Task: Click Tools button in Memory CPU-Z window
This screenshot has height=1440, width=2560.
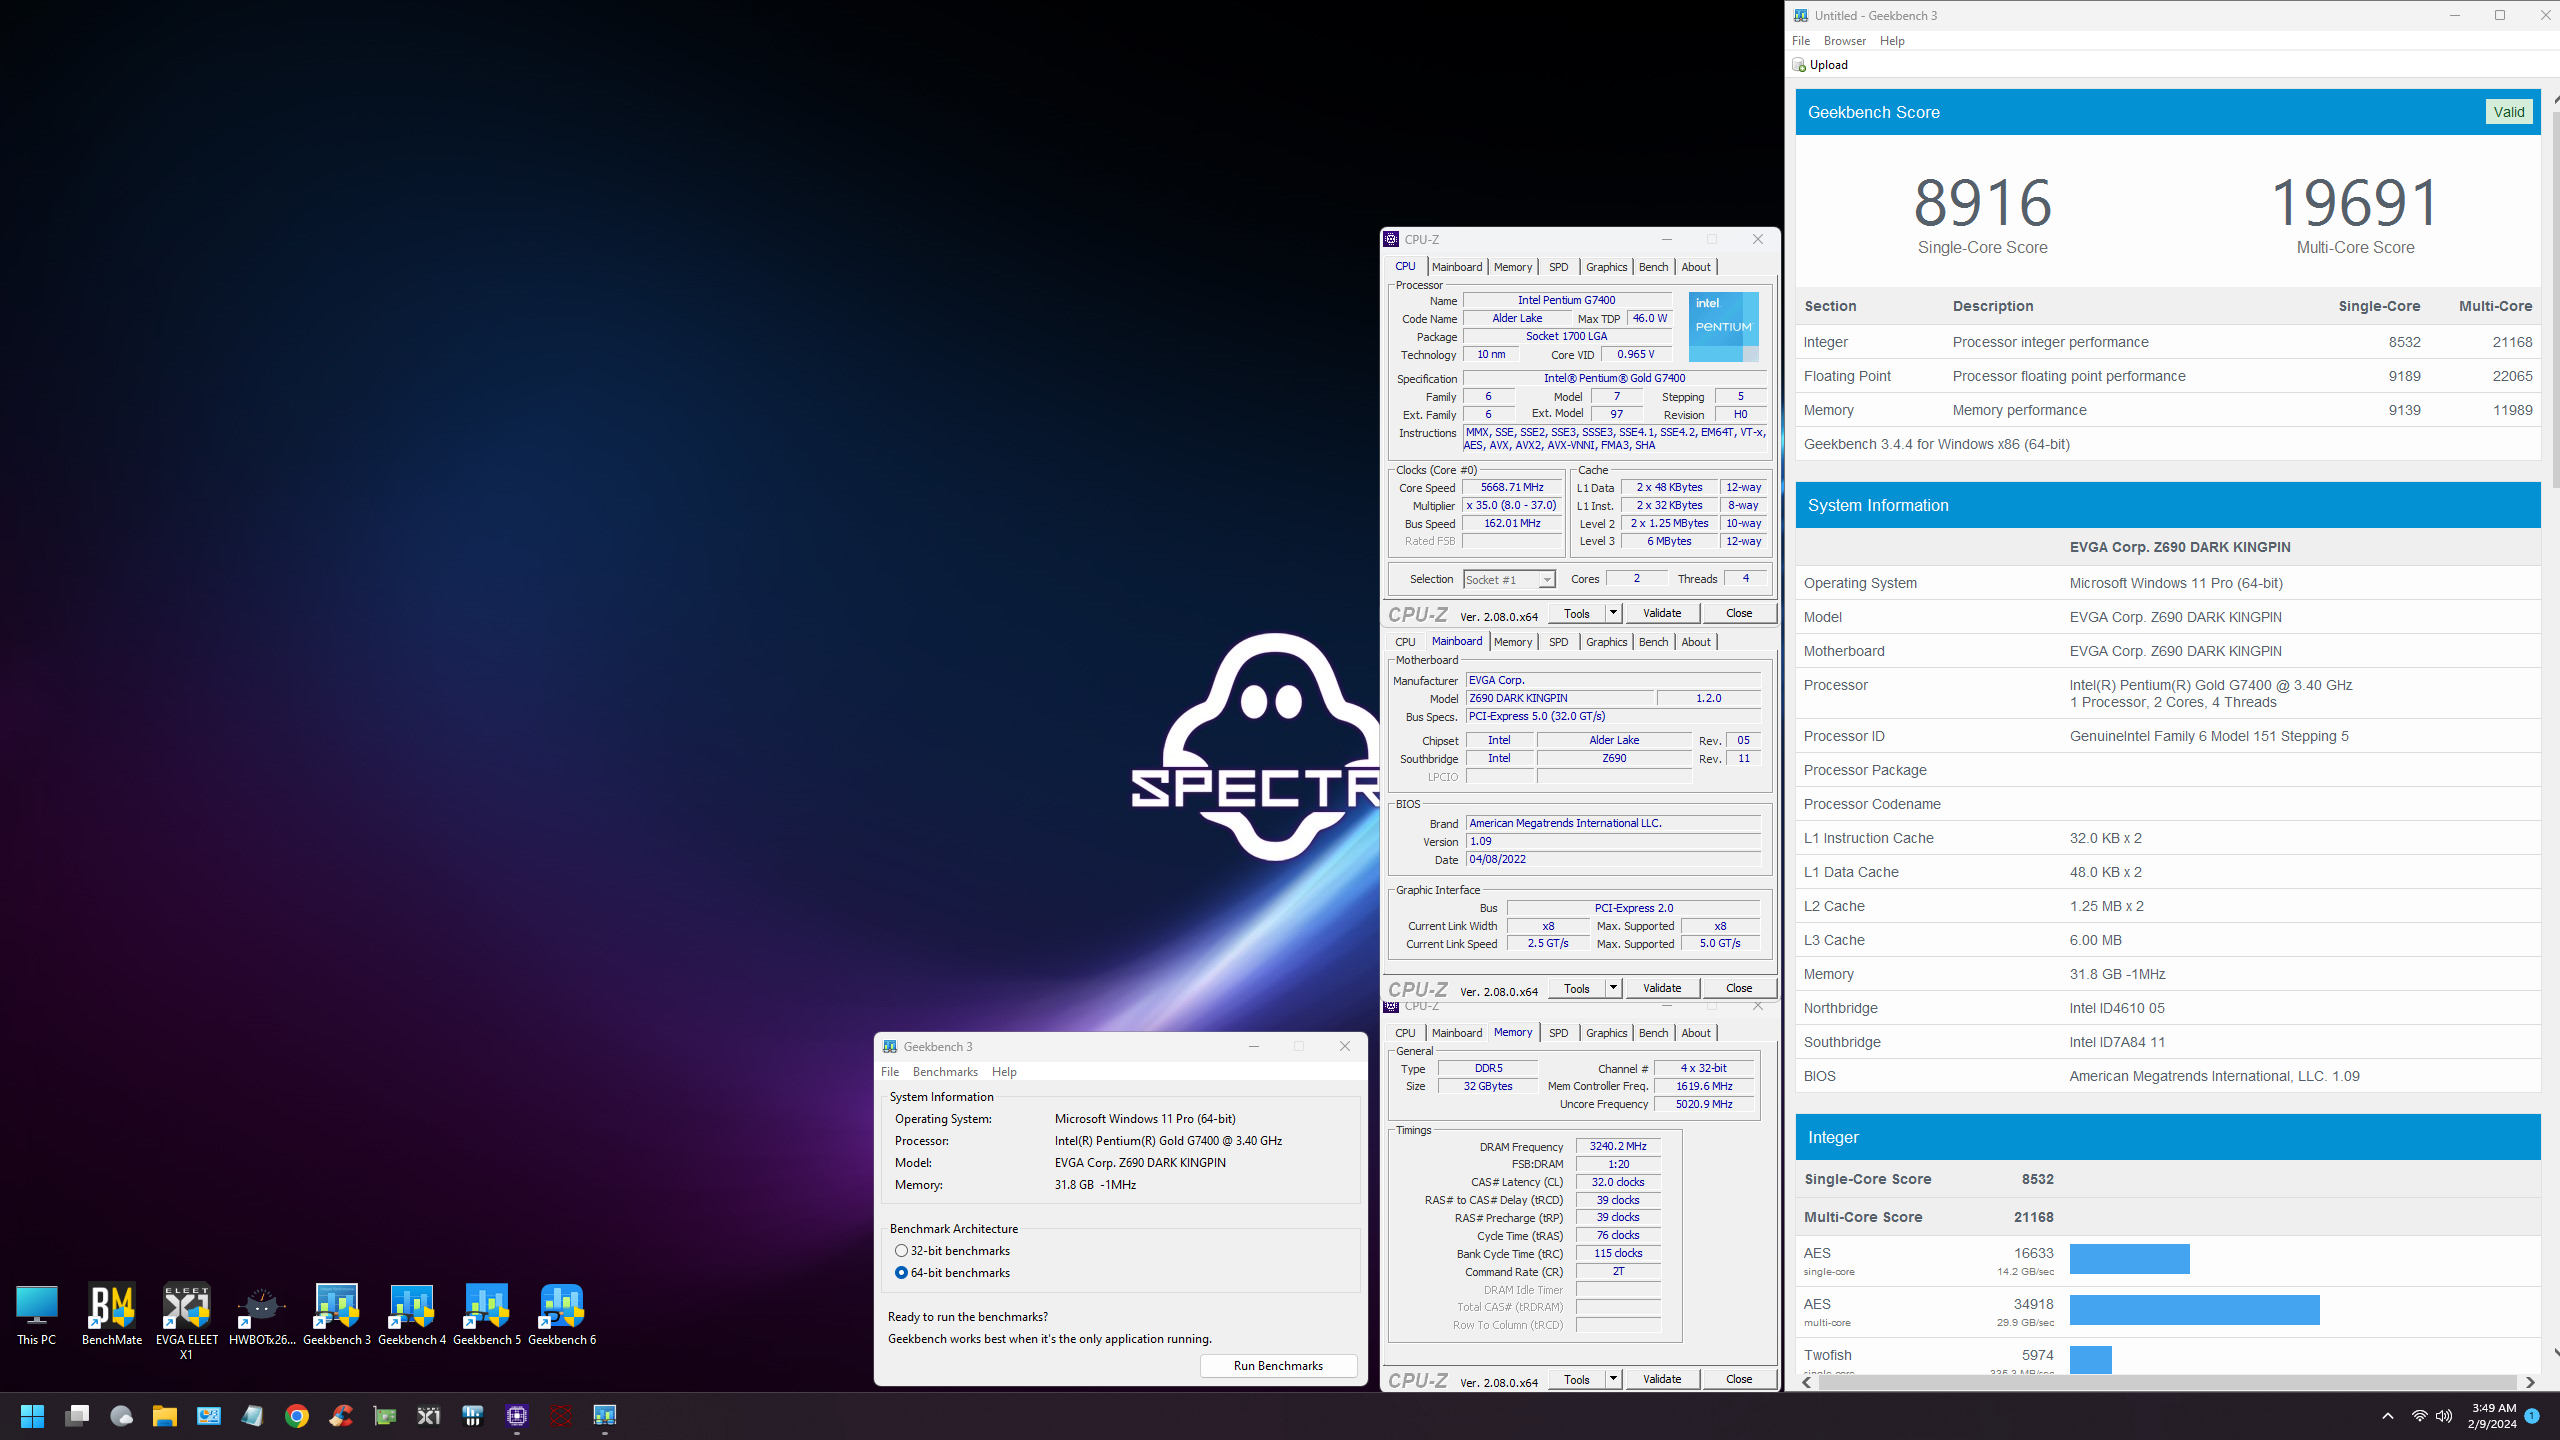Action: (x=1577, y=1379)
